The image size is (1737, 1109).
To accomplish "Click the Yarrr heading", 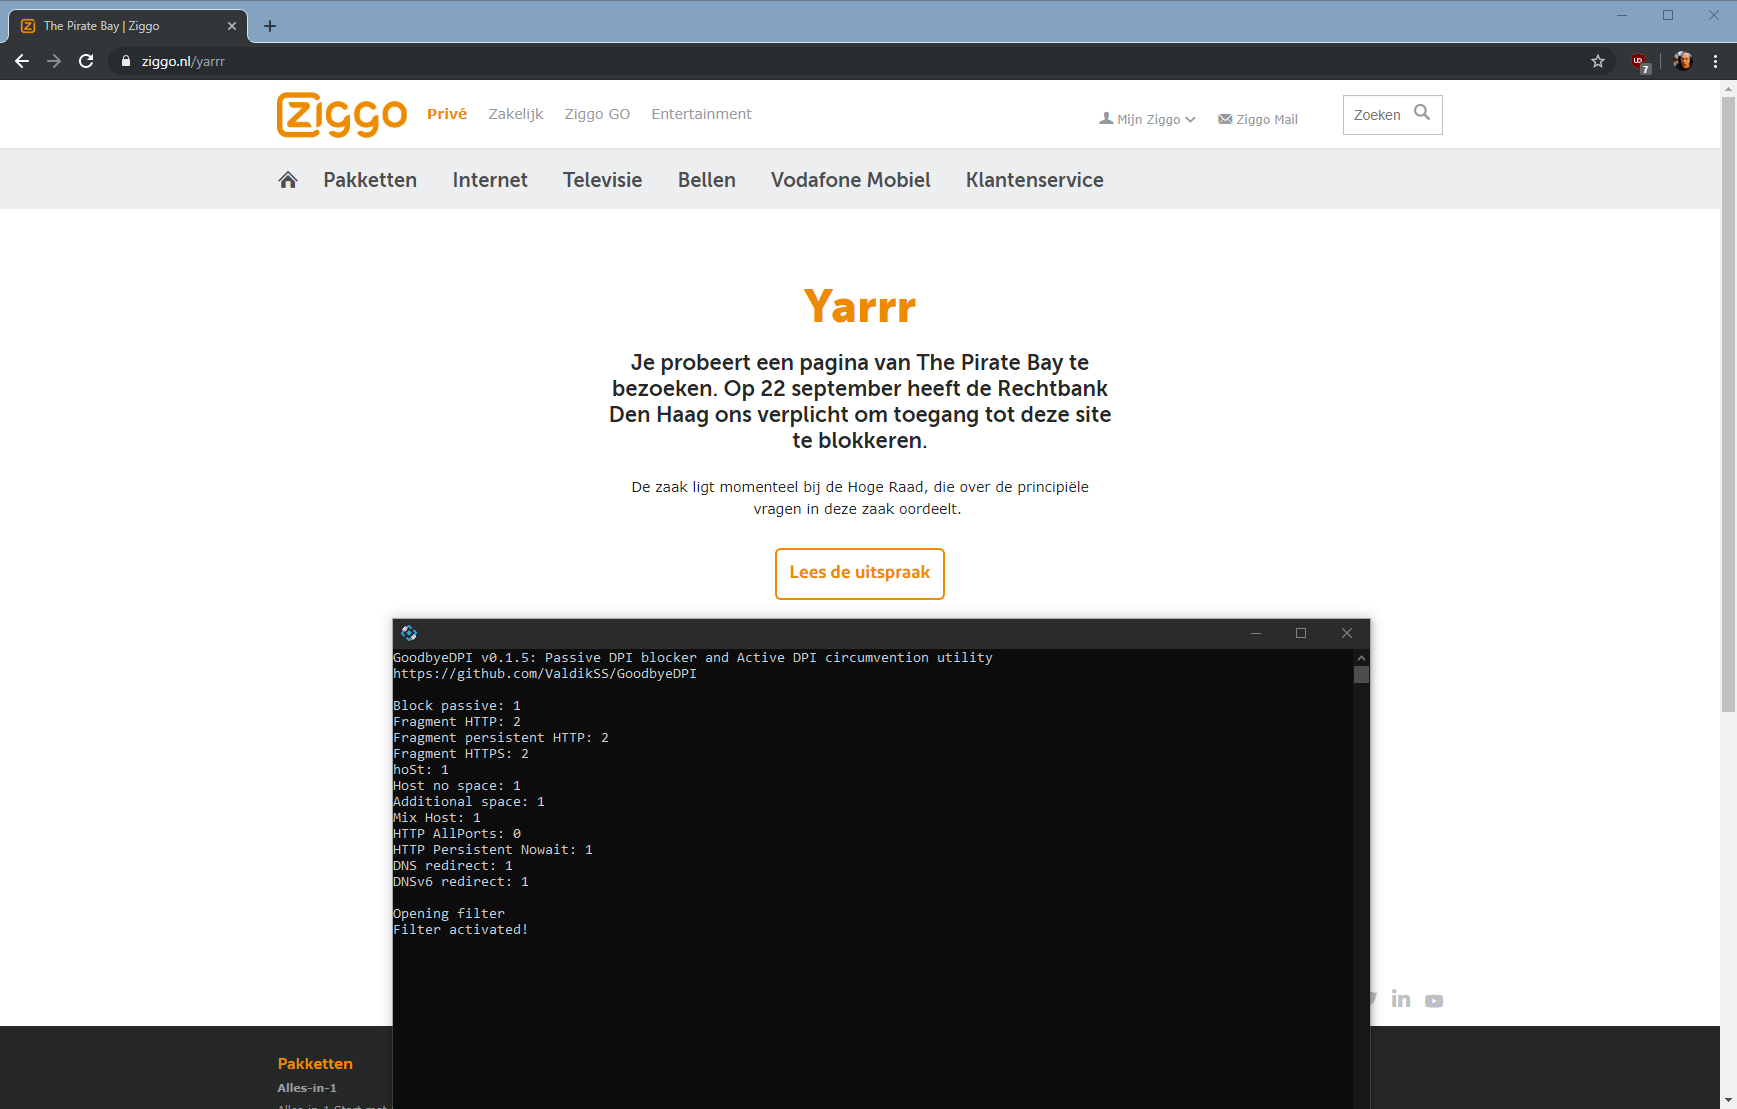I will 860,306.
